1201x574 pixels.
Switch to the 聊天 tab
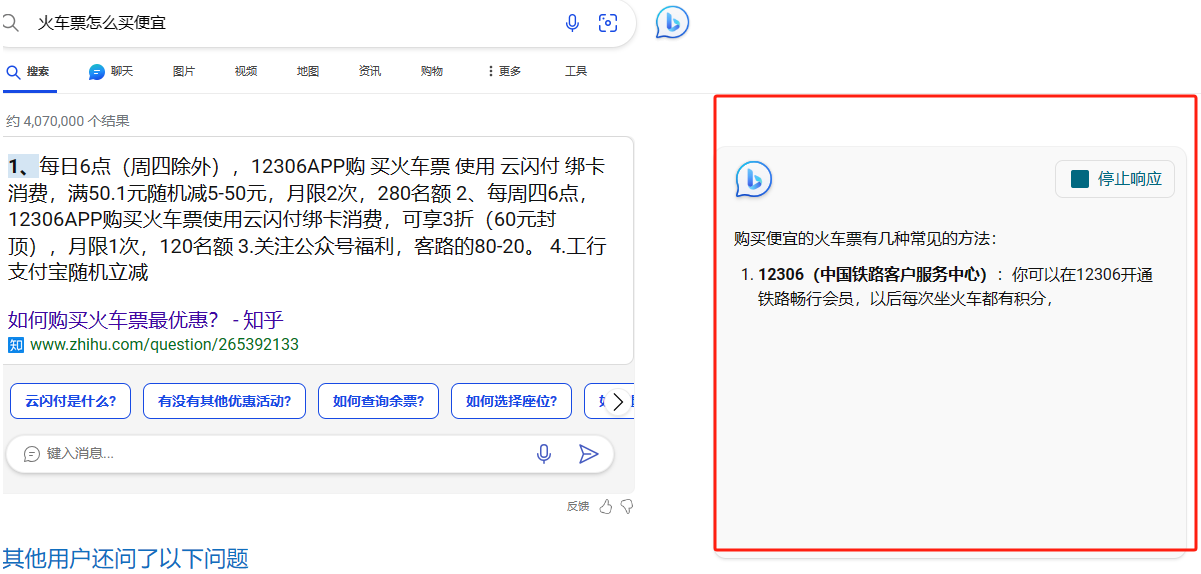pyautogui.click(x=111, y=71)
